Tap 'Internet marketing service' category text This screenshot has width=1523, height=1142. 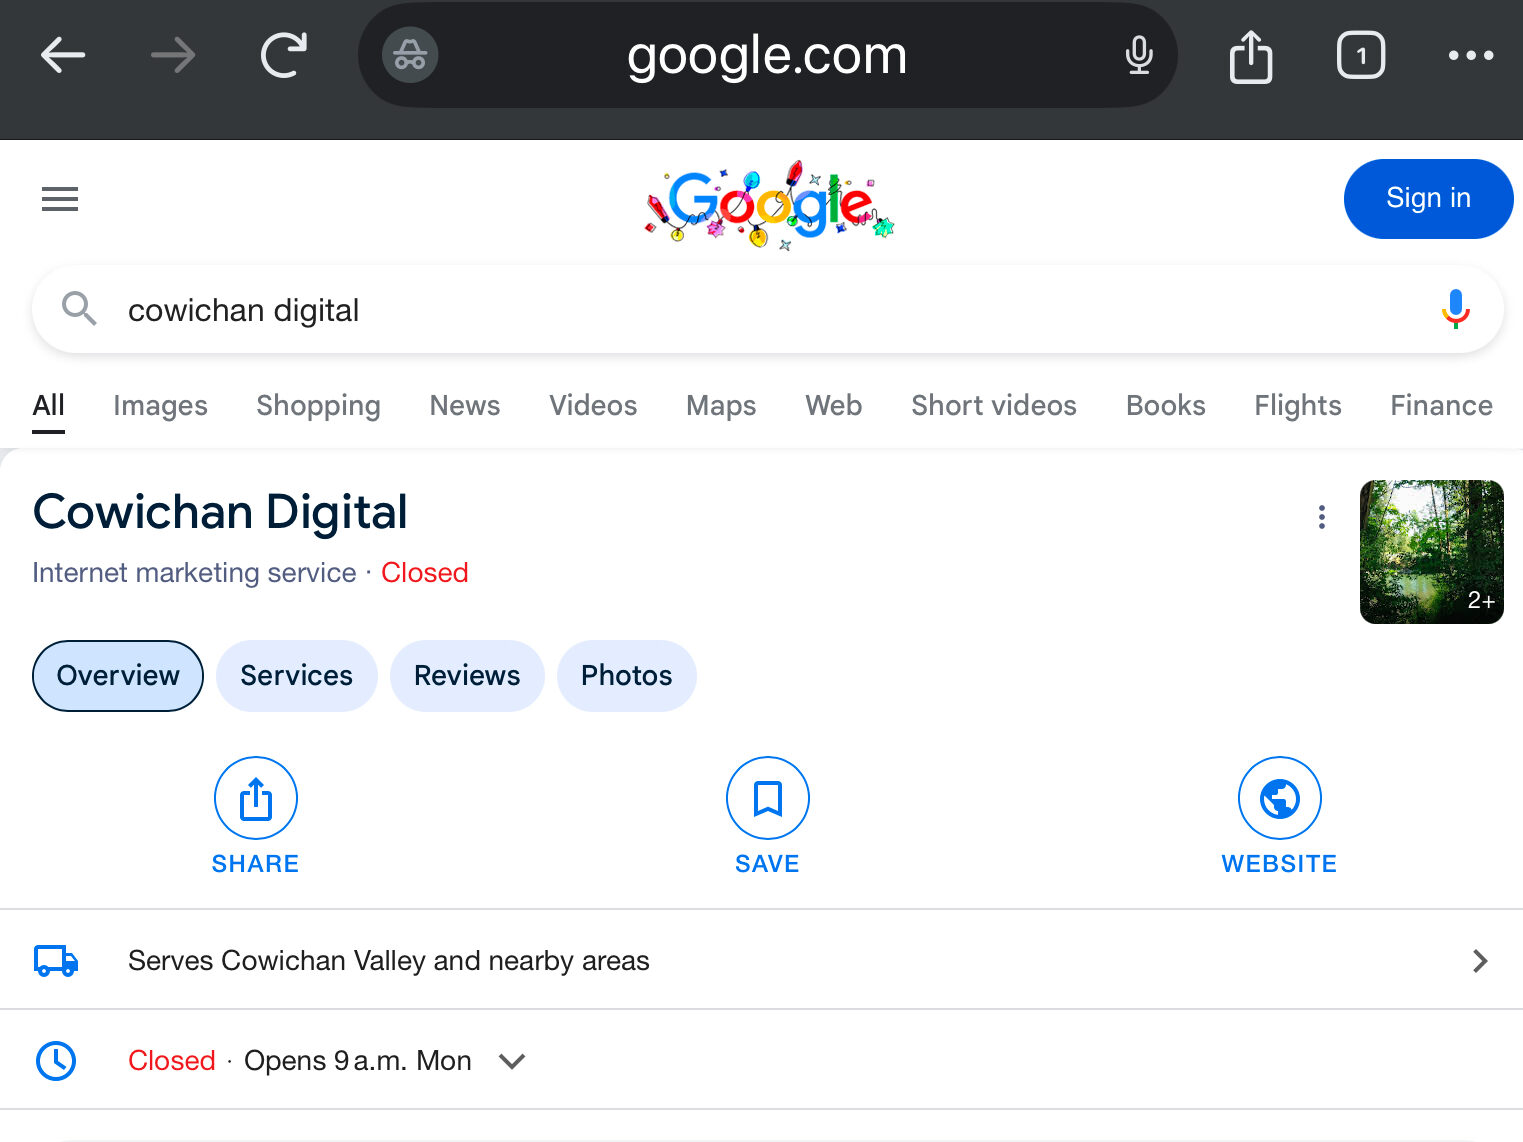coord(194,573)
